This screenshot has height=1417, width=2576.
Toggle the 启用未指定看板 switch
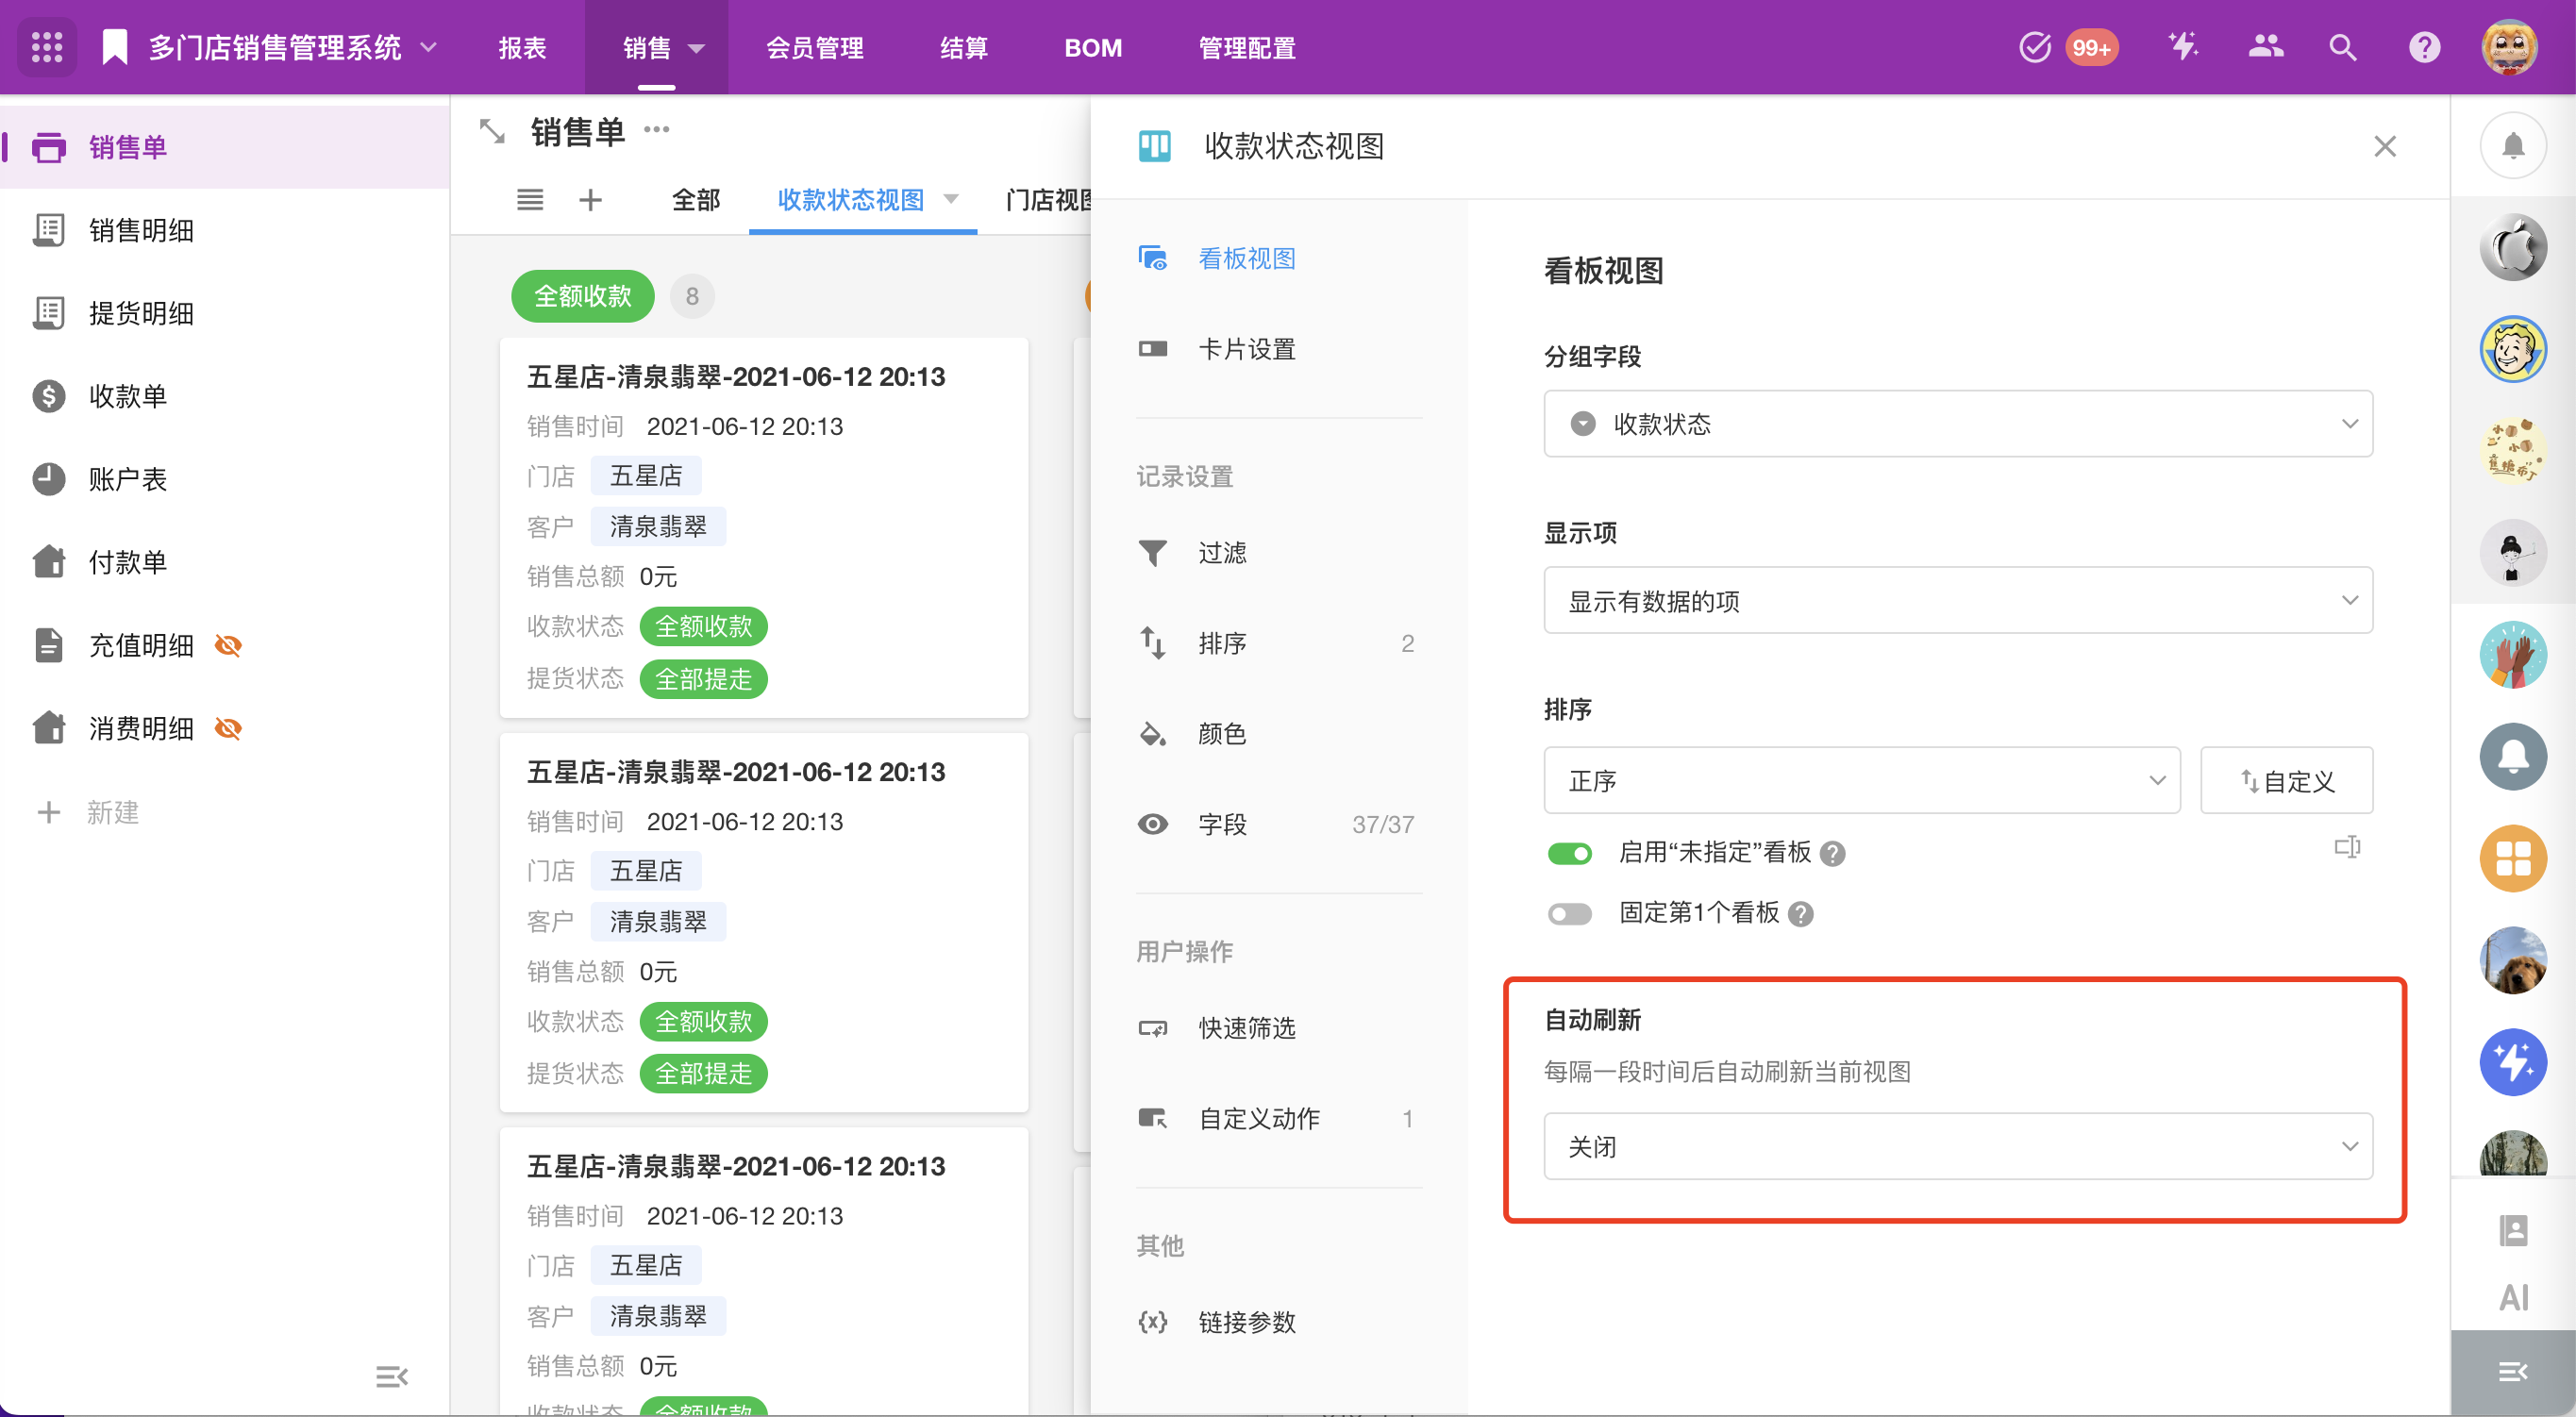[x=1569, y=853]
